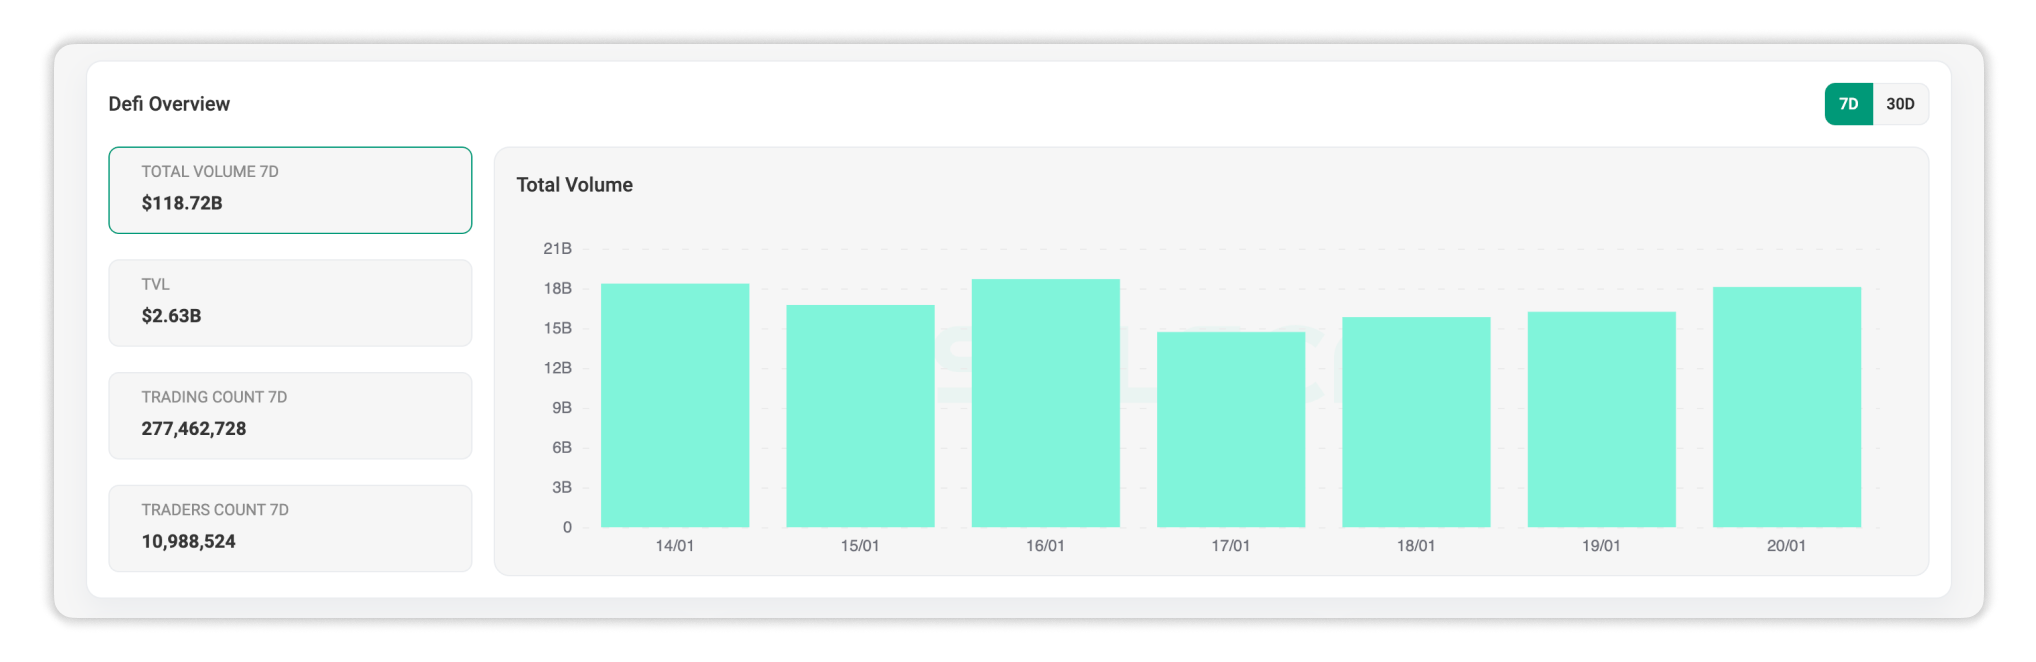Select the 18/01 volume bar
The width and height of the screenshot is (2036, 662).
pyautogui.click(x=1416, y=422)
